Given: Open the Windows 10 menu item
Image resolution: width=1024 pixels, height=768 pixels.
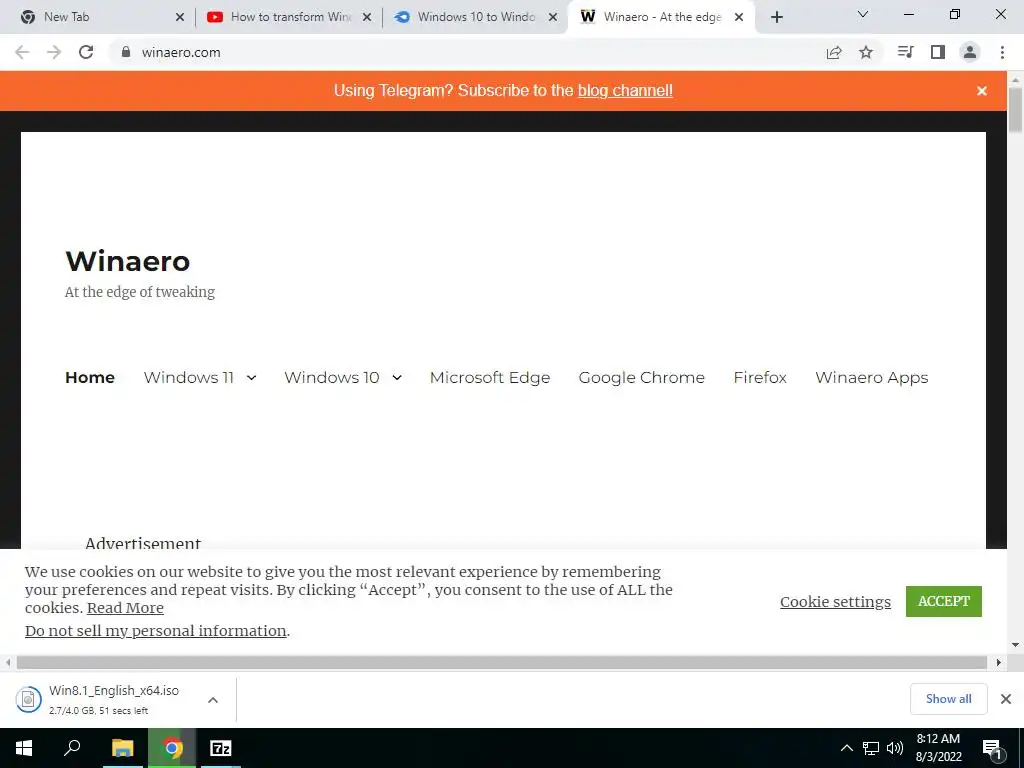Looking at the screenshot, I should pos(332,377).
